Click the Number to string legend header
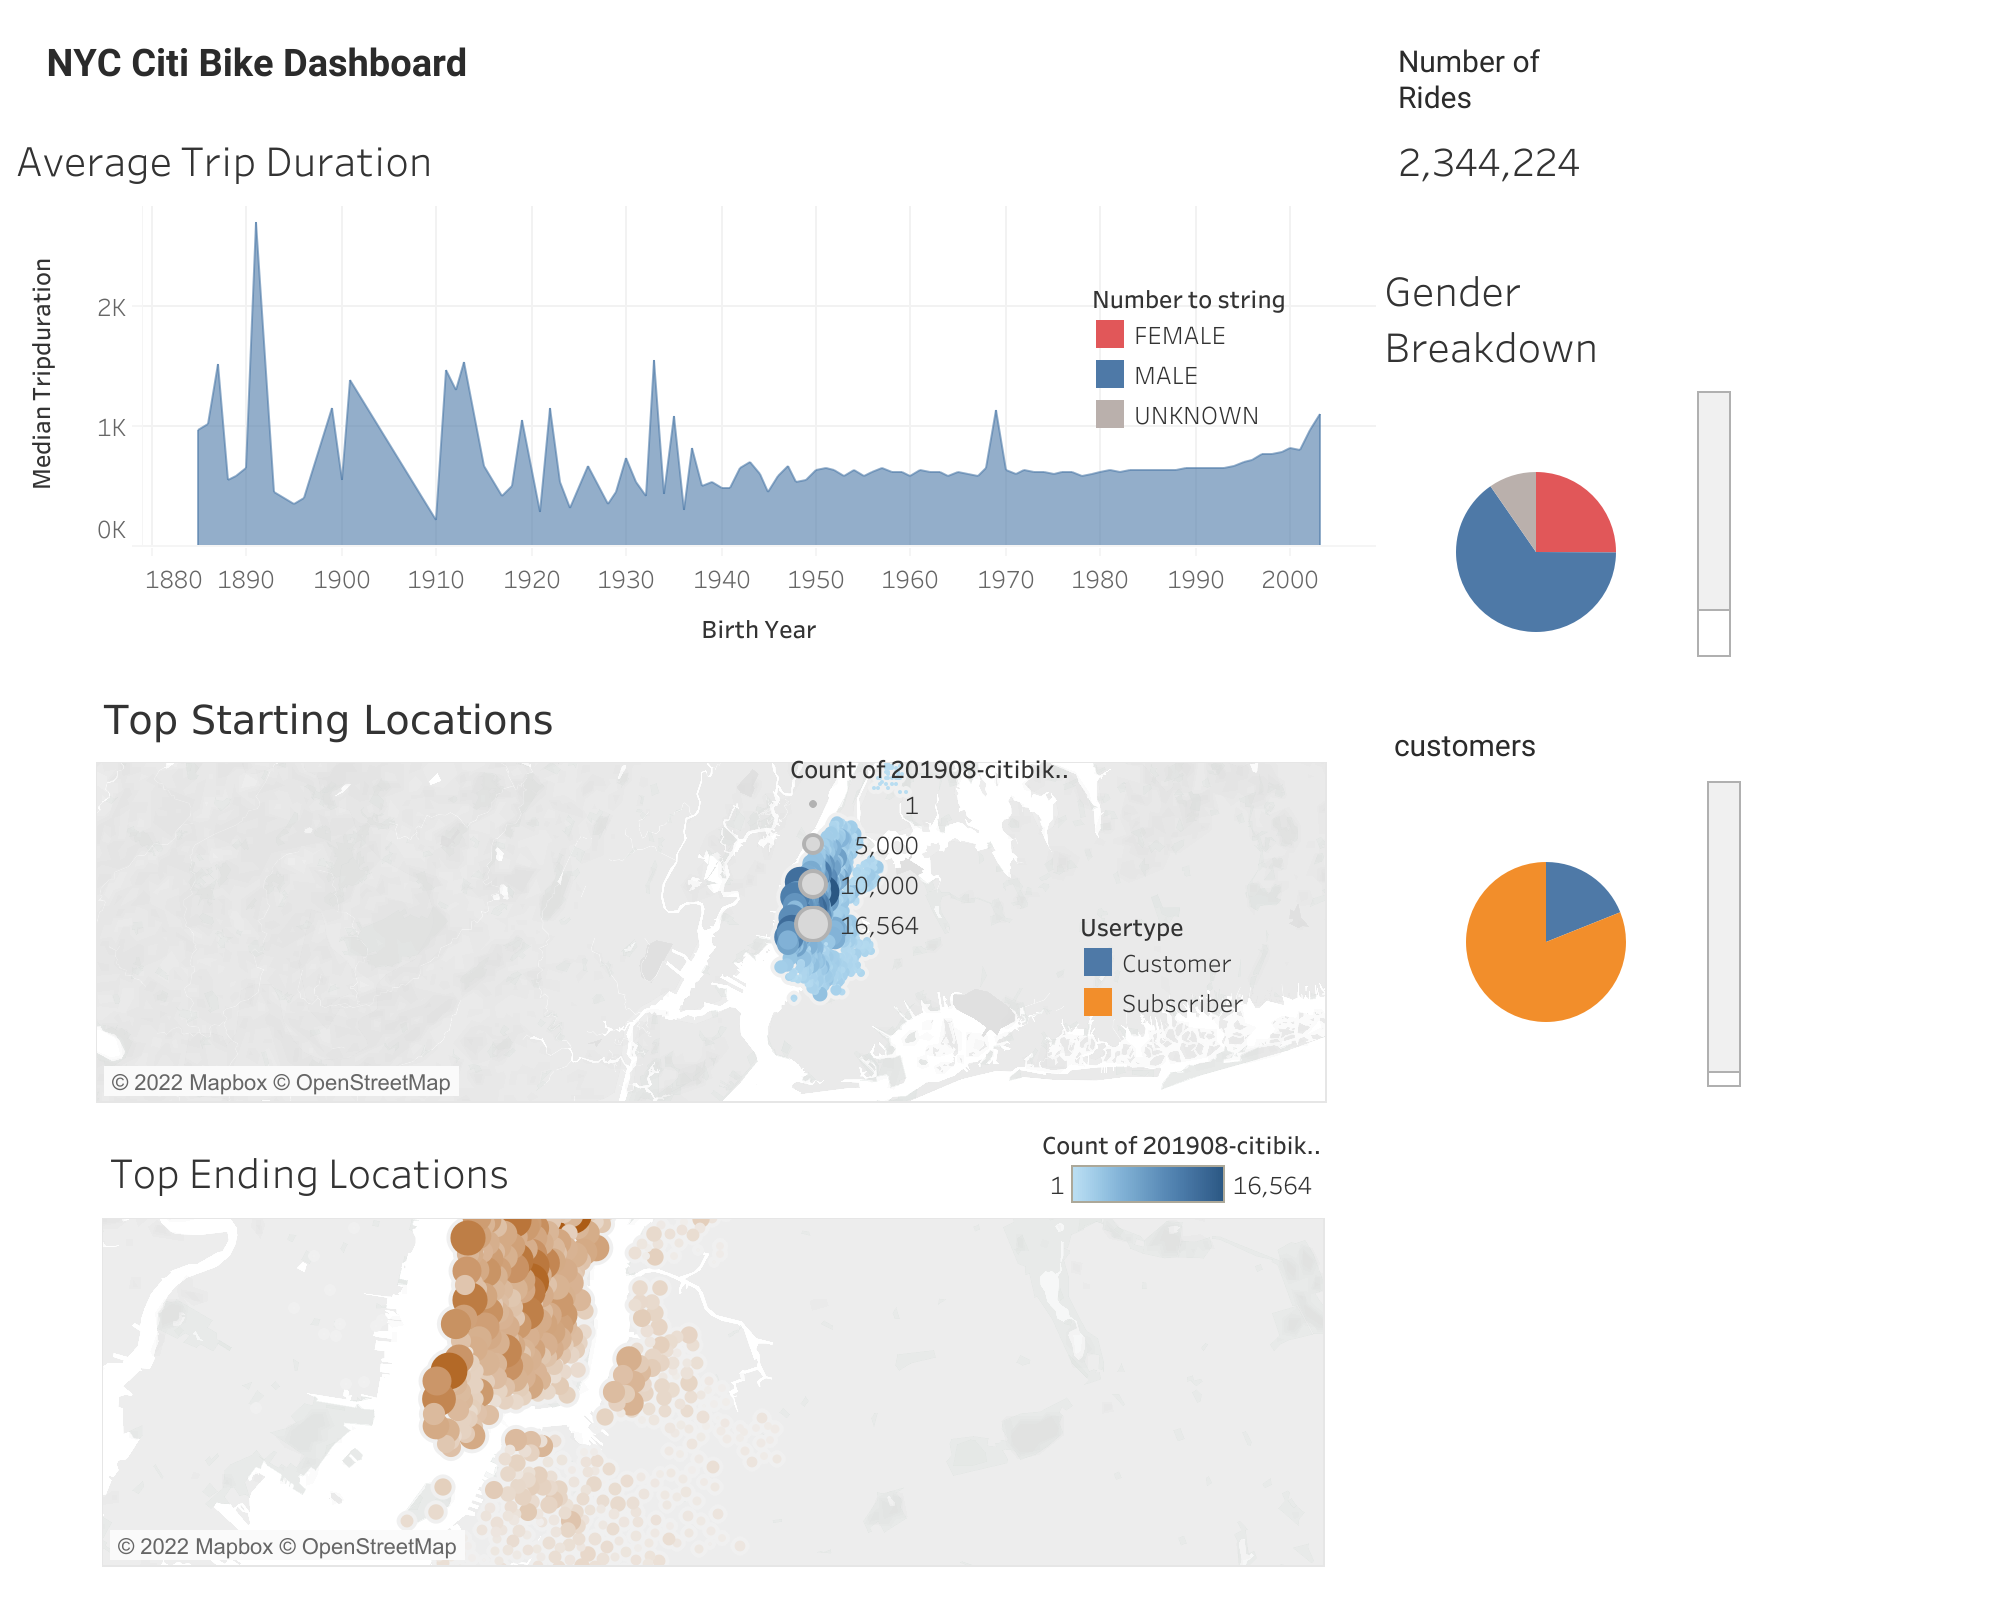This screenshot has width=1998, height=1598. click(1188, 299)
